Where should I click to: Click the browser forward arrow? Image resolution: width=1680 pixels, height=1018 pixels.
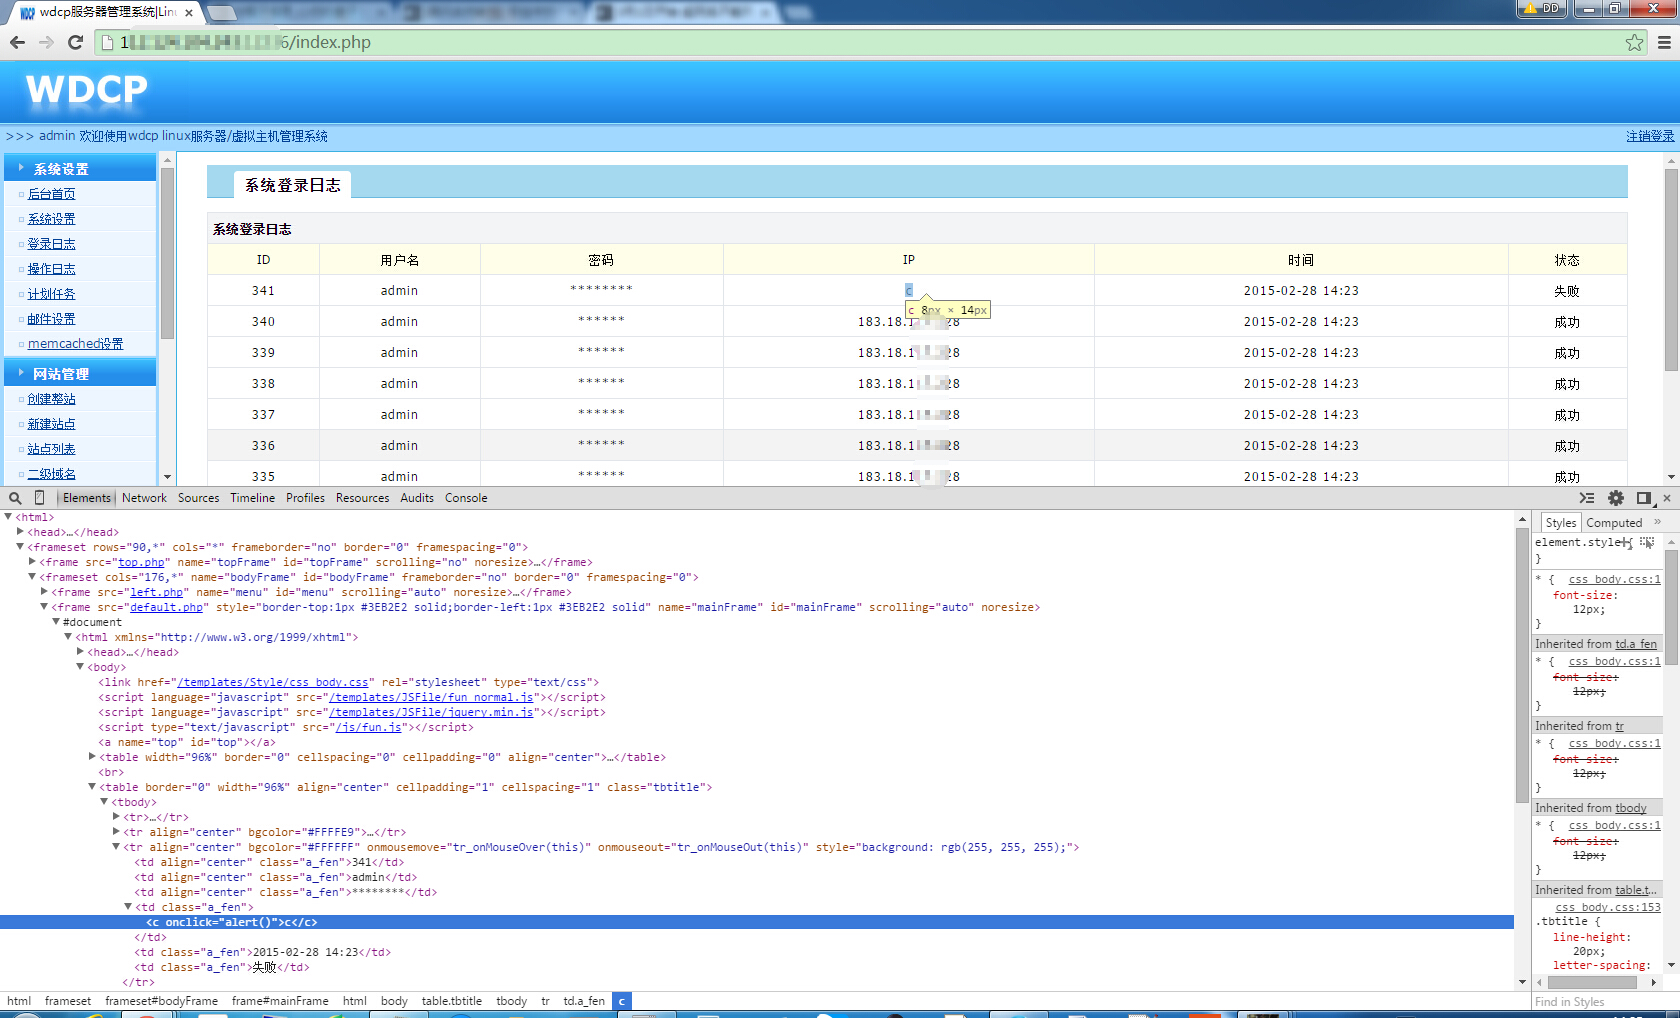click(46, 42)
